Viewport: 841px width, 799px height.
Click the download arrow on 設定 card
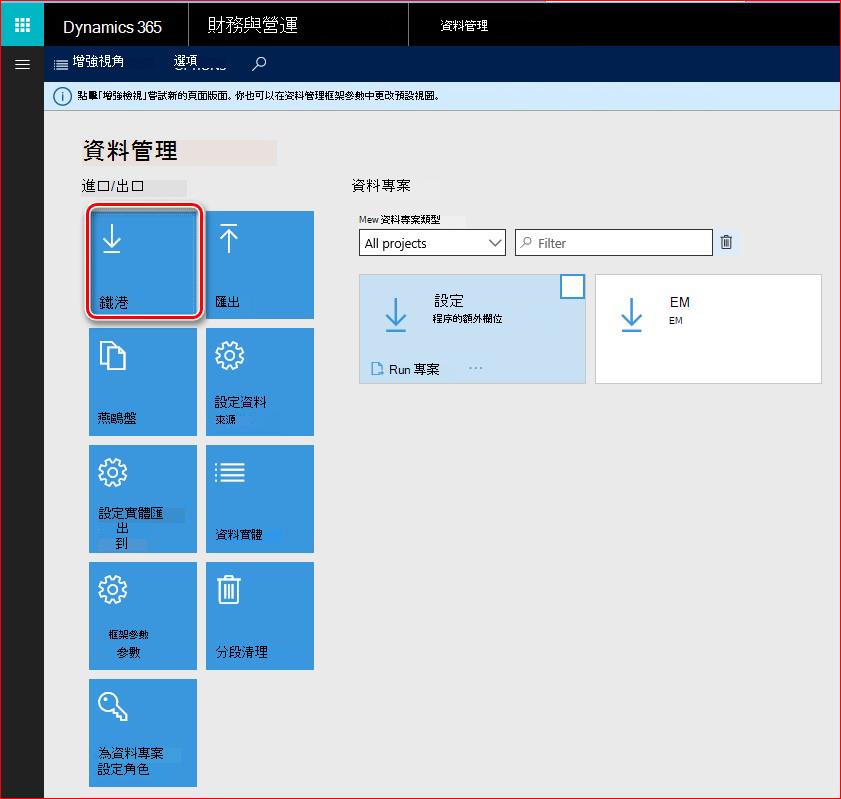point(396,315)
